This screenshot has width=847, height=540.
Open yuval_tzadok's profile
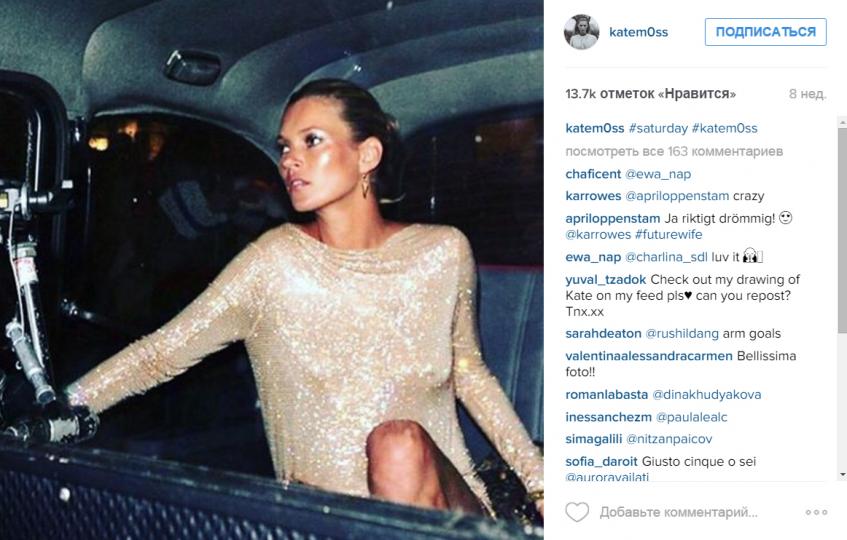pyautogui.click(x=606, y=280)
